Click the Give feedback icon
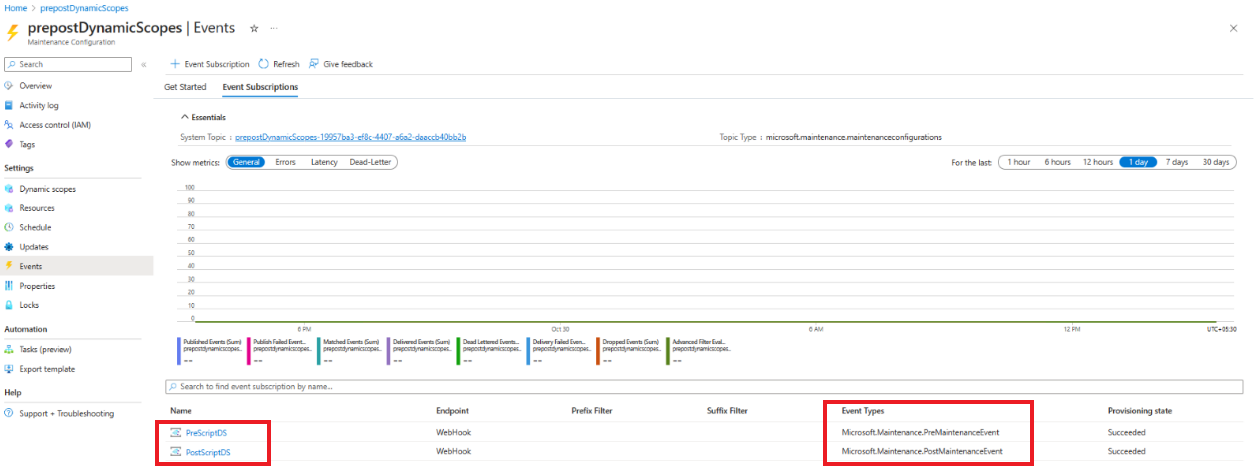 click(x=314, y=64)
